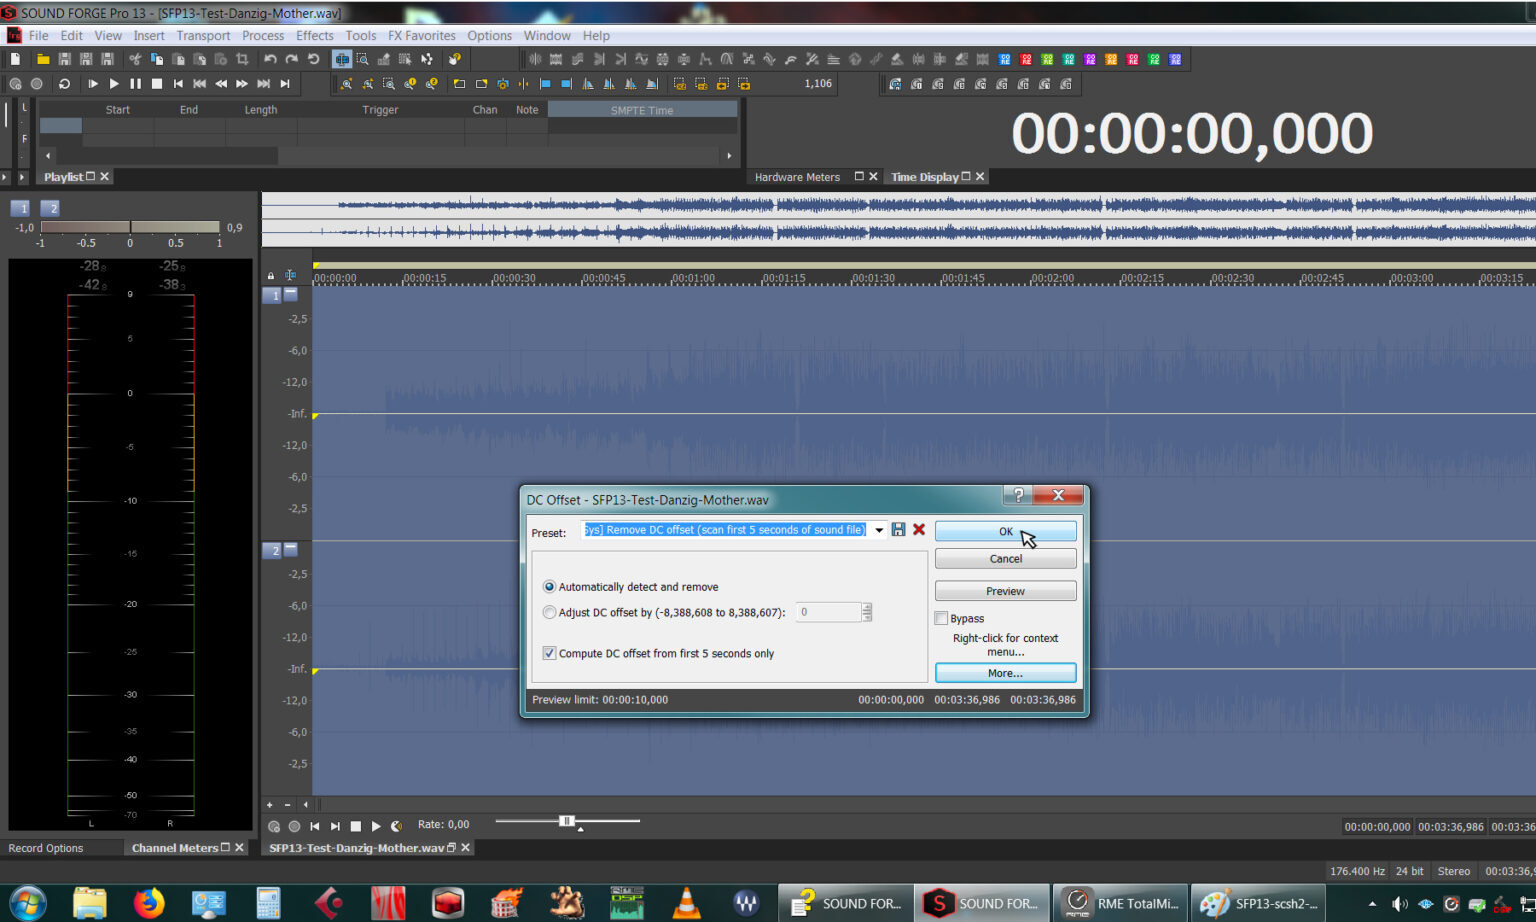Create a new file with the New icon
Screen dimensions: 1536x922
tap(15, 60)
